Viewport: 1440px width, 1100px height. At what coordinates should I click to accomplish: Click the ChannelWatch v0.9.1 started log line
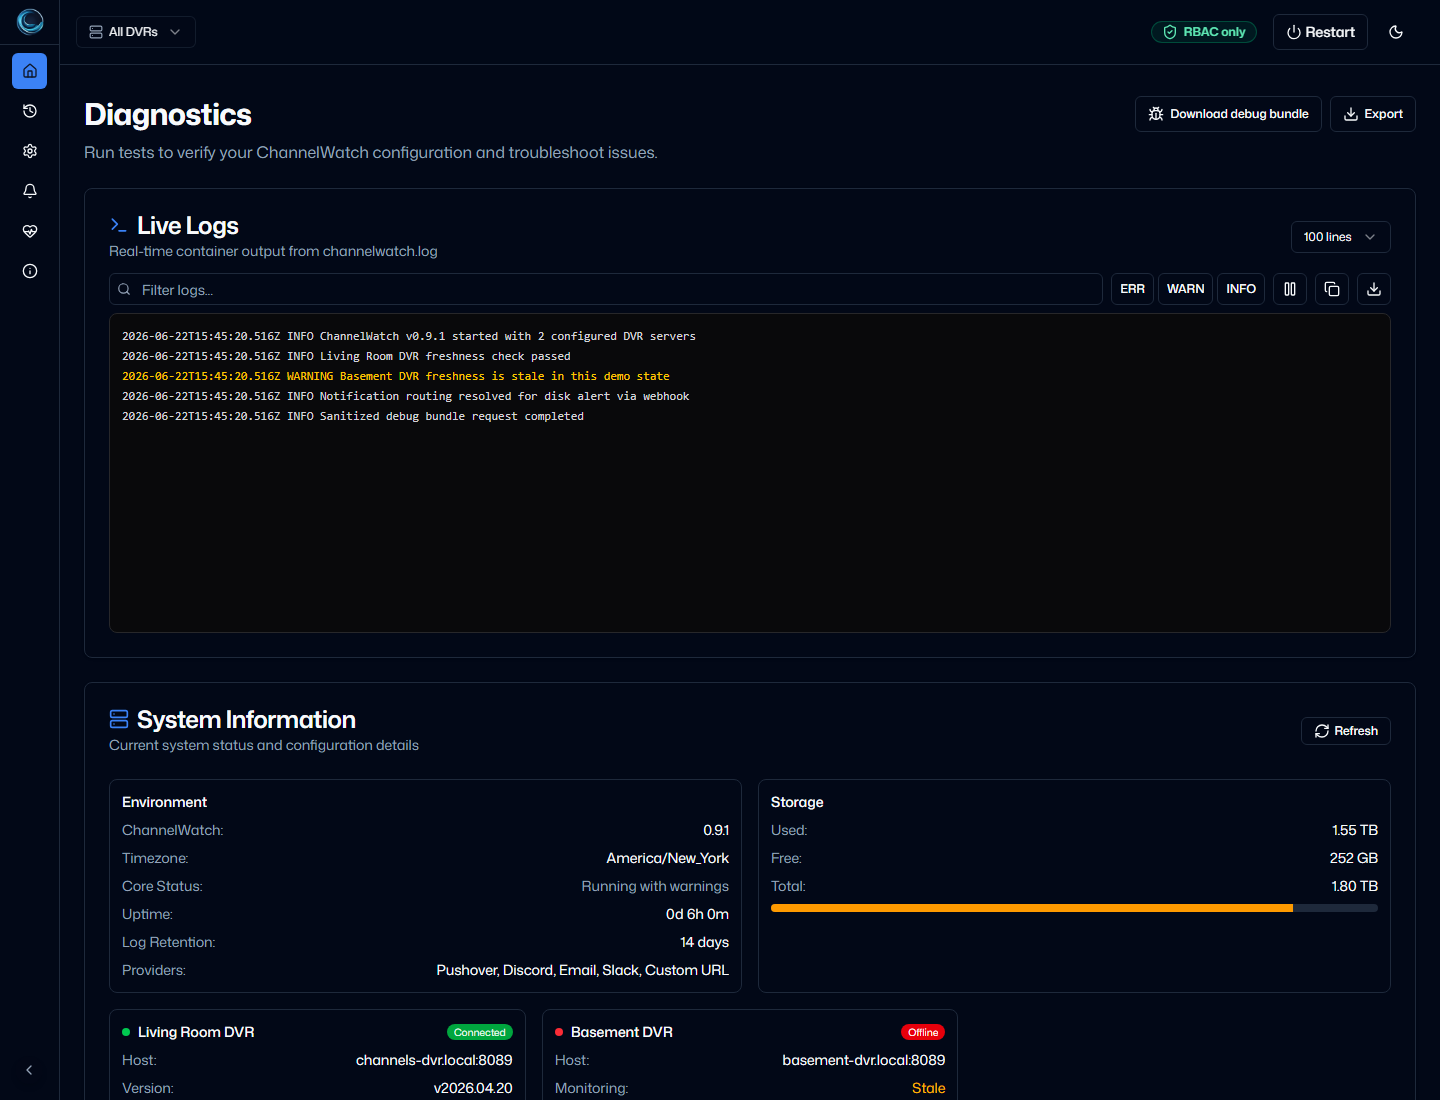(409, 336)
